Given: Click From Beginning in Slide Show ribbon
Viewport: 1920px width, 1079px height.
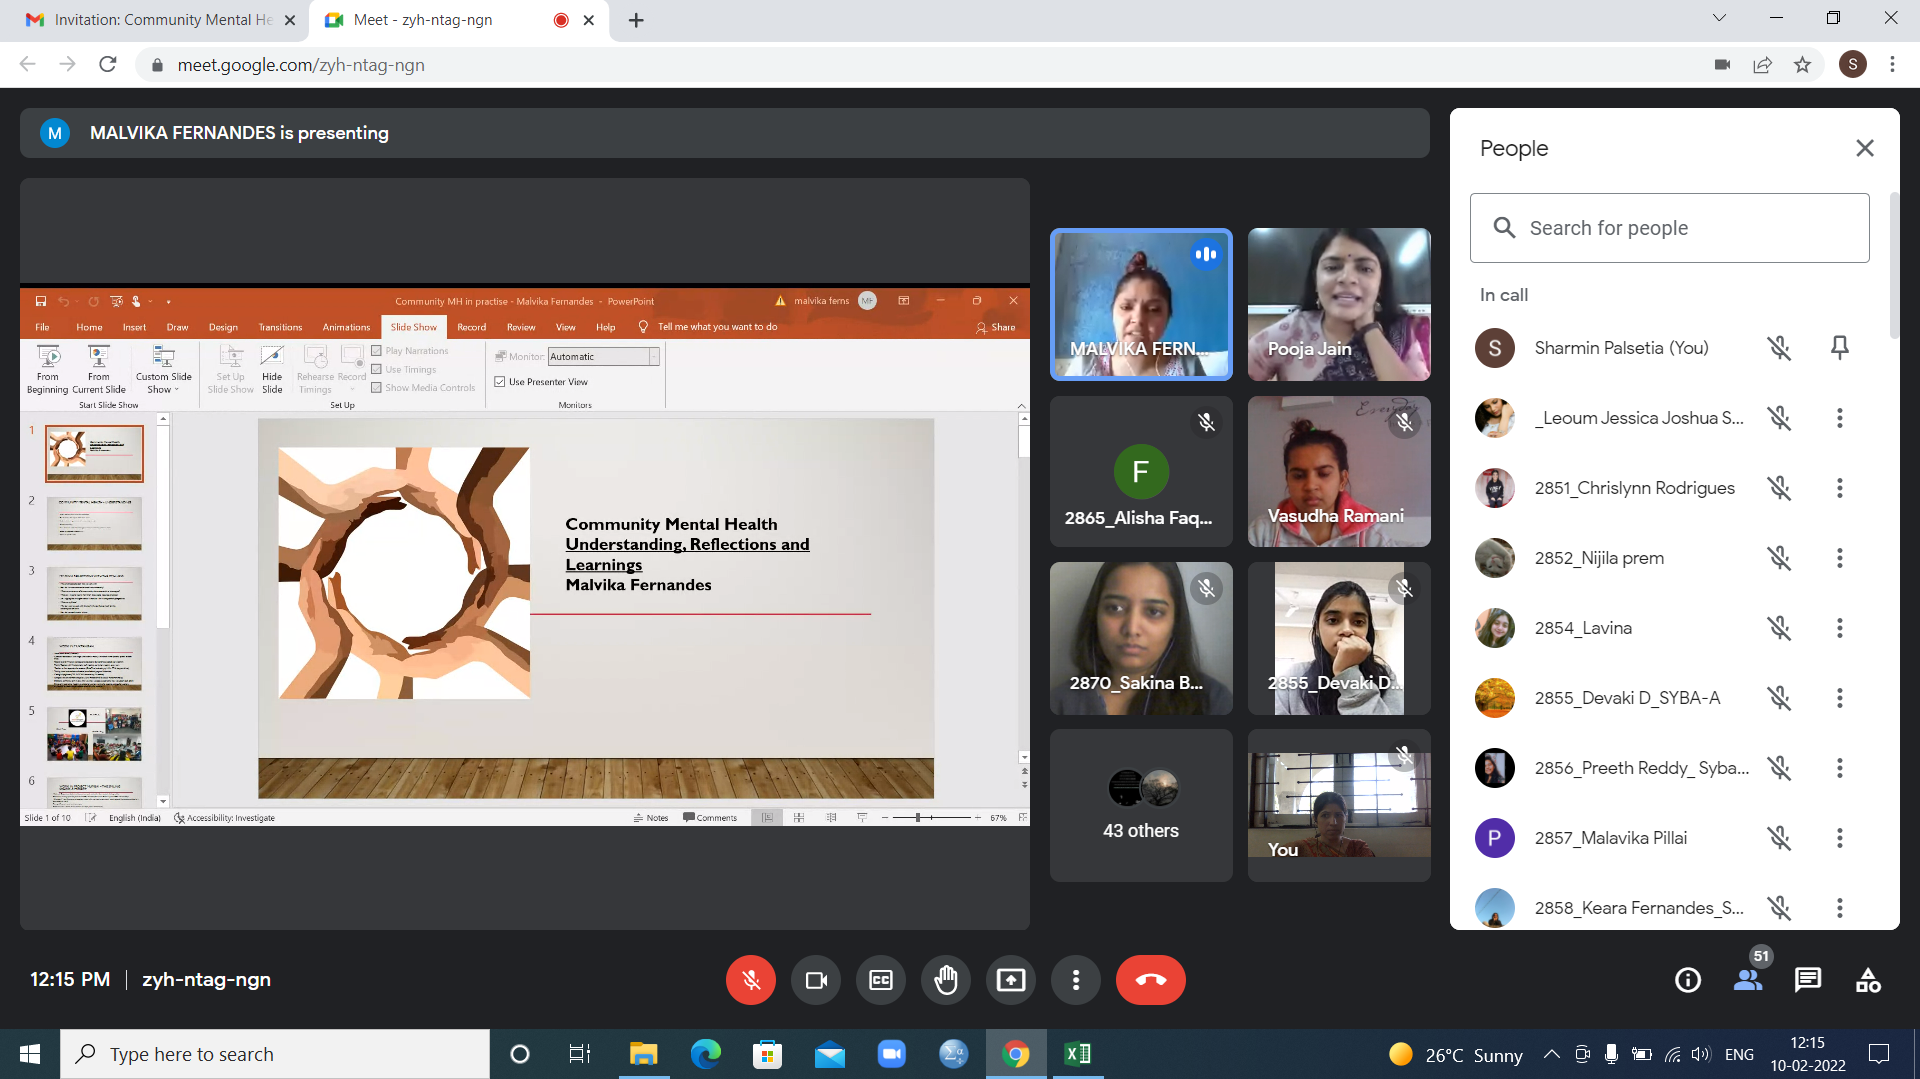Looking at the screenshot, I should coord(47,370).
